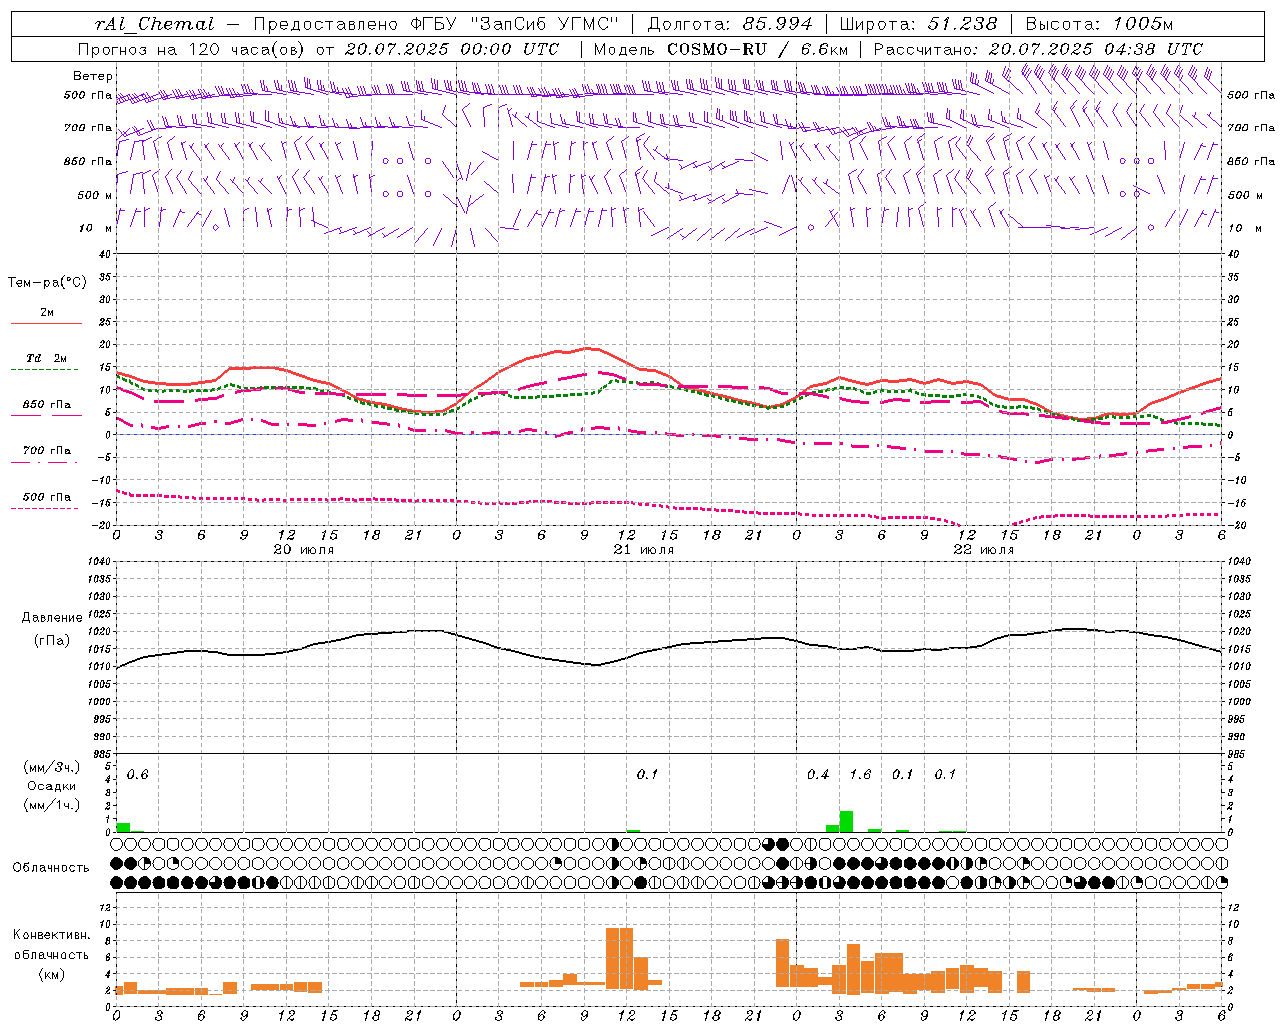Screen dimensions: 1280x1024
Task: Click the Осадки precipitation label
Action: click(x=51, y=786)
